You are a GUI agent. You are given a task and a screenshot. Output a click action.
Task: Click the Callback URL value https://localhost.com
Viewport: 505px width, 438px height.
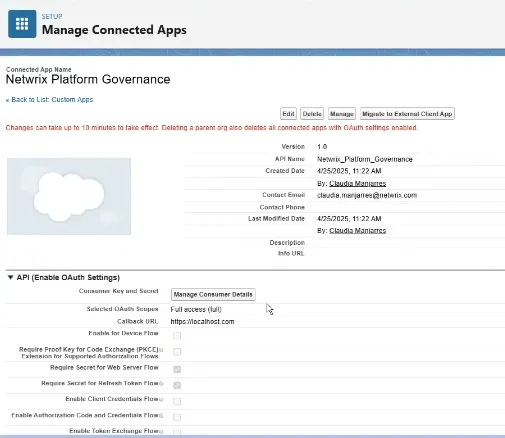[202, 322]
